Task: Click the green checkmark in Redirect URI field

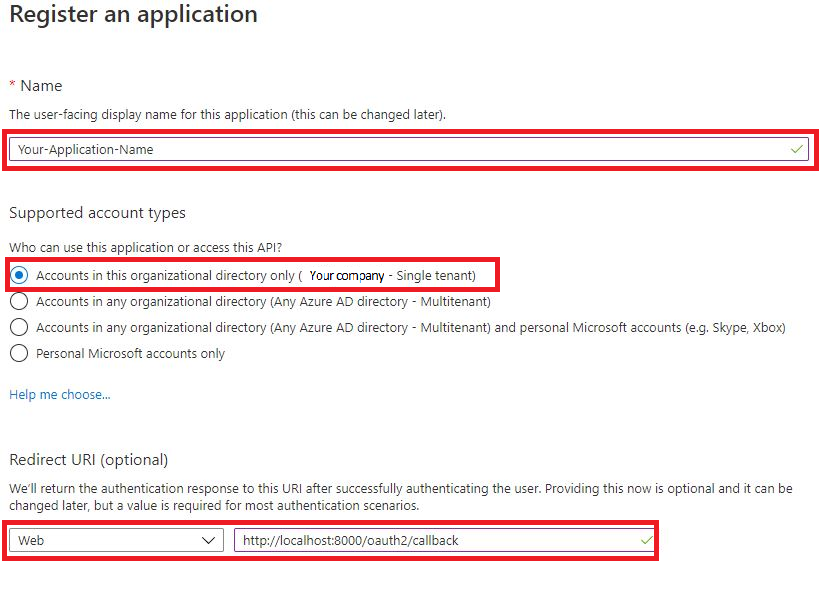Action: tap(646, 540)
